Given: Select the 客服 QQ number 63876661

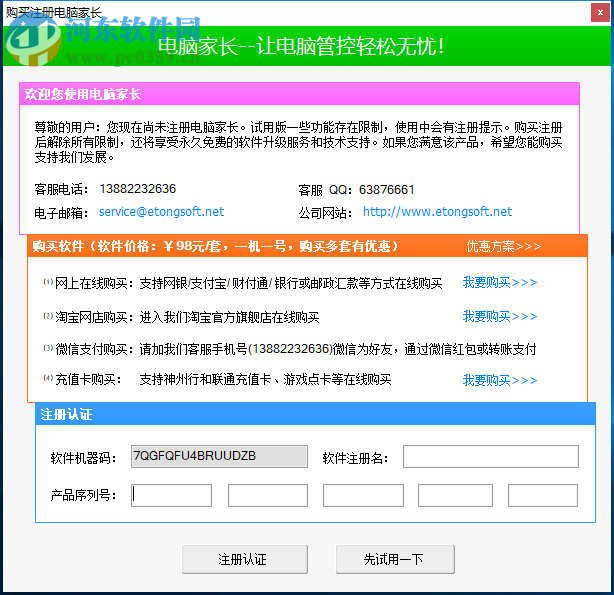Looking at the screenshot, I should pos(386,190).
